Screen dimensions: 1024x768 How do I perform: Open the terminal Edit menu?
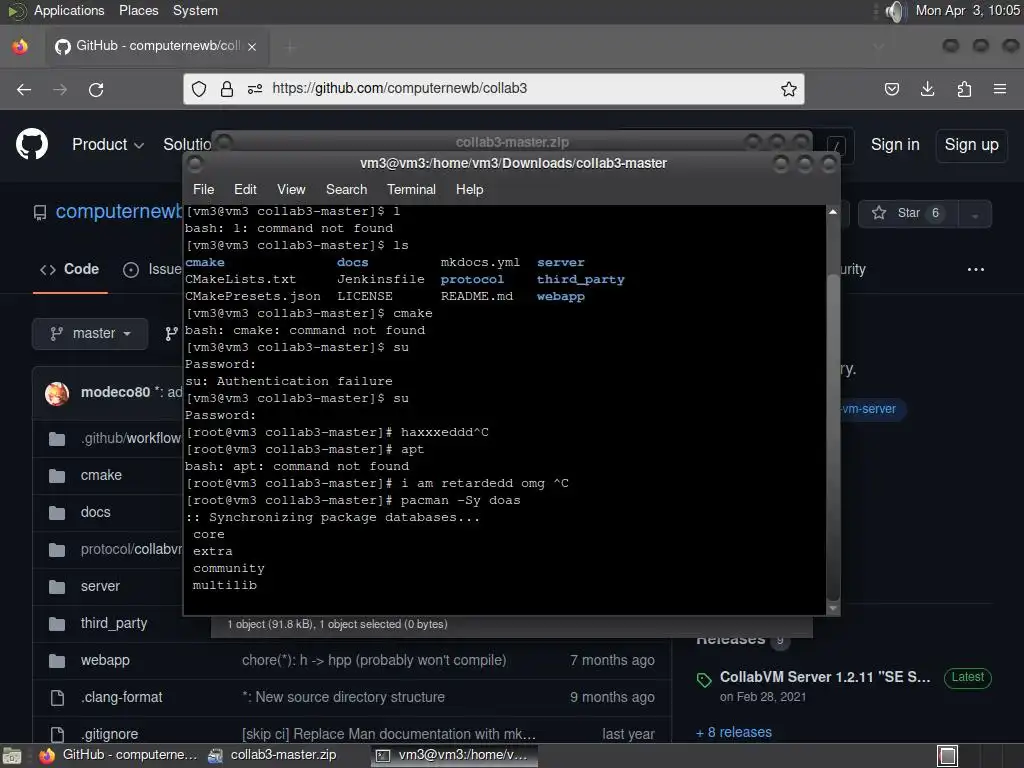pos(245,189)
